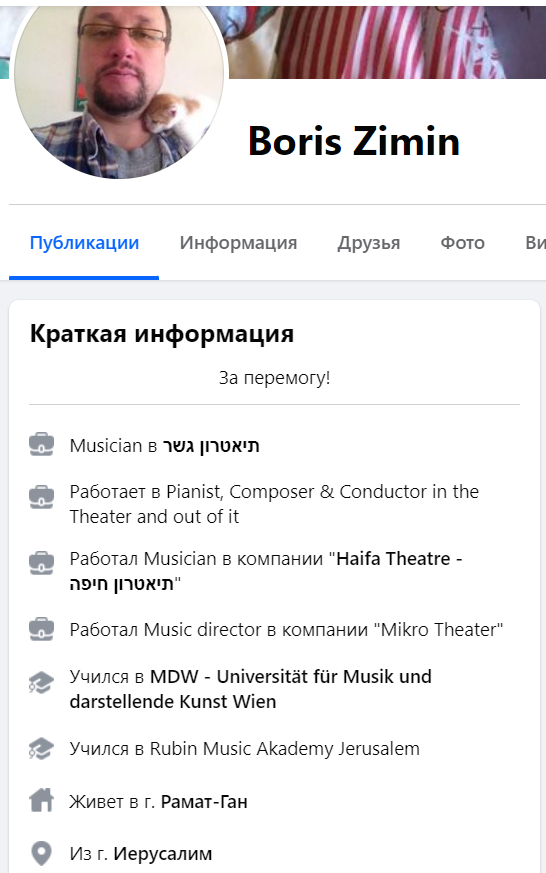Click the house icon beside Рамат-Ган
The width and height of the screenshot is (546, 873).
point(42,801)
